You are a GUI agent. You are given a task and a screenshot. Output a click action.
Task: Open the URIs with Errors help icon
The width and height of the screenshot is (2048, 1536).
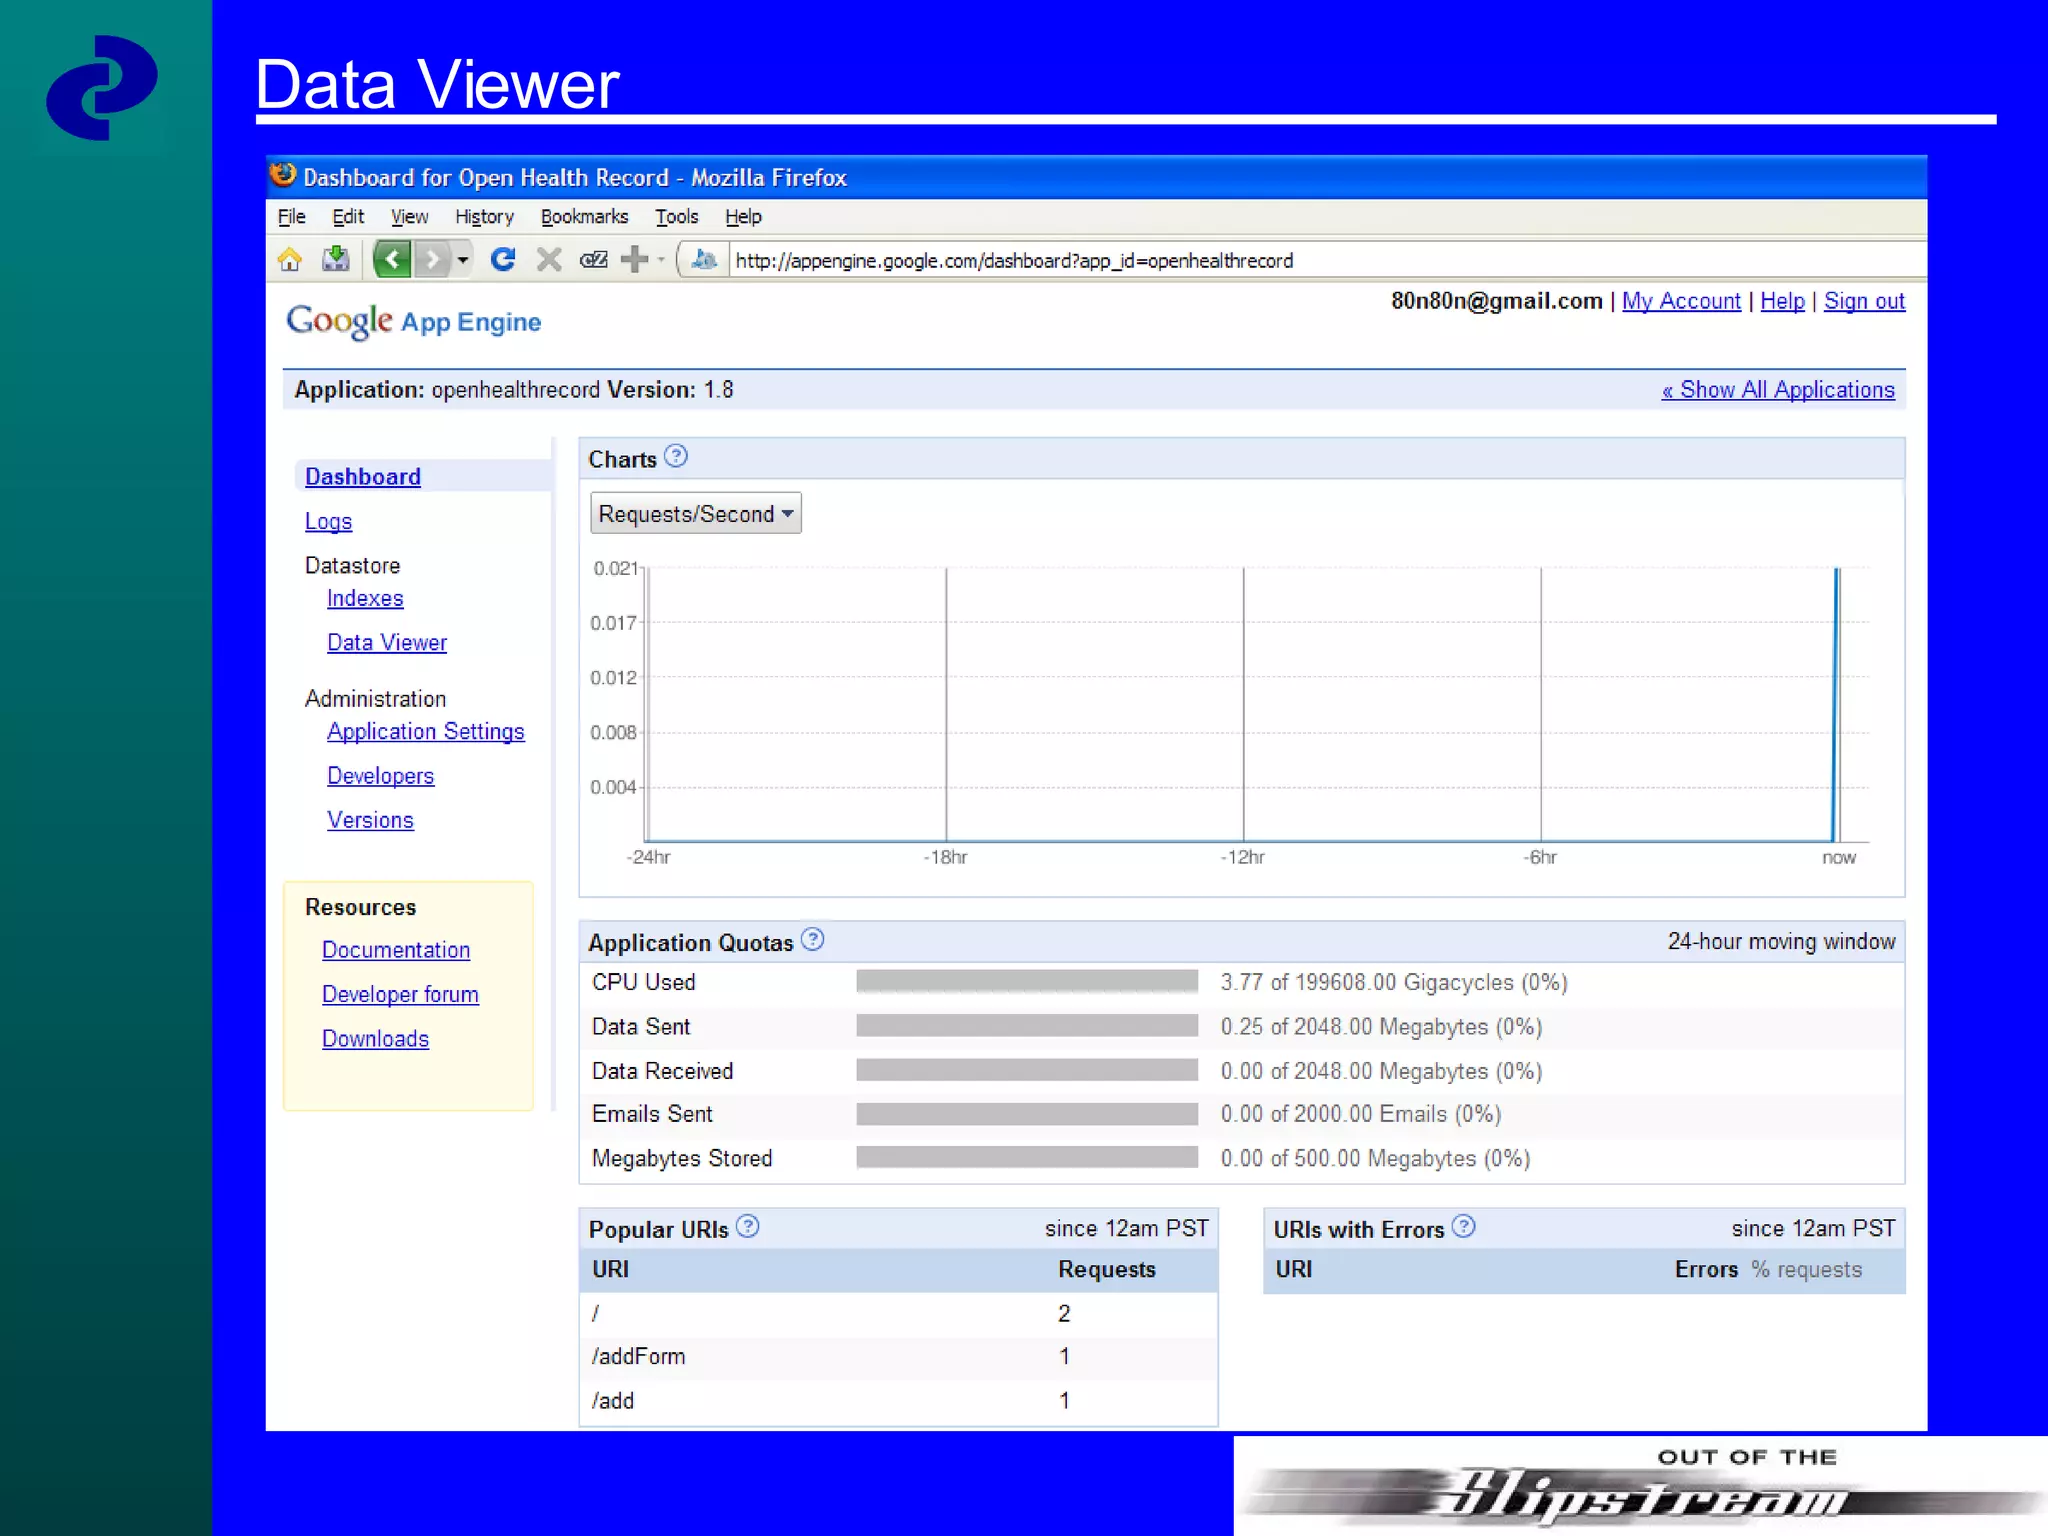click(1464, 1226)
